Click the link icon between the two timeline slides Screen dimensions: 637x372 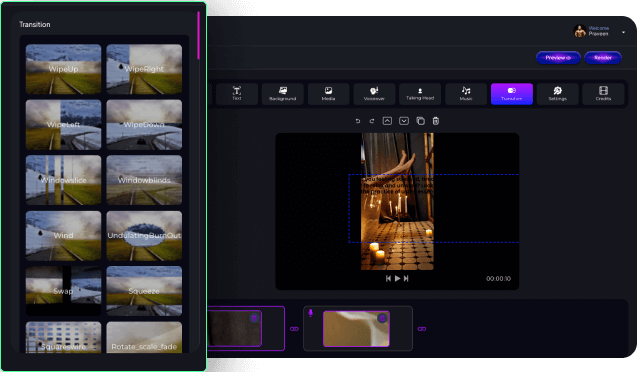click(x=294, y=329)
